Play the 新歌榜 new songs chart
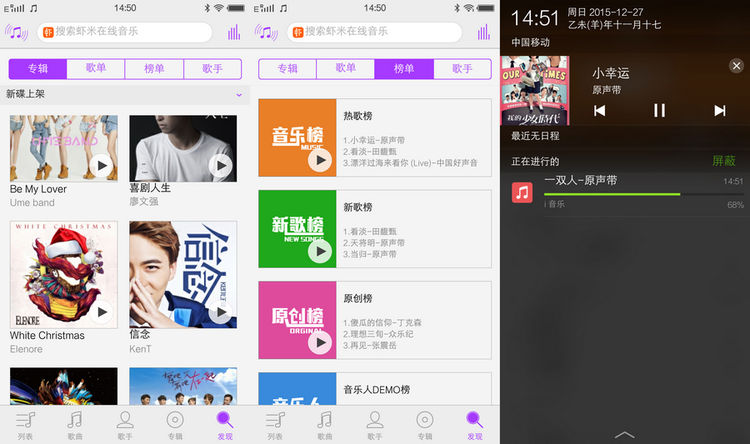The image size is (750, 444). click(x=320, y=251)
